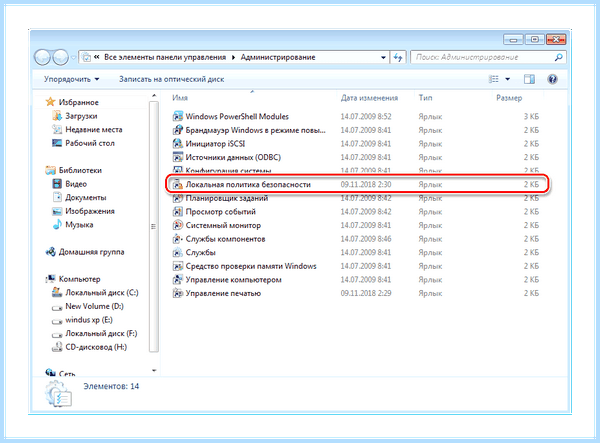This screenshot has height=443, width=600.
Task: Click the forward navigation button
Action: click(x=60, y=58)
